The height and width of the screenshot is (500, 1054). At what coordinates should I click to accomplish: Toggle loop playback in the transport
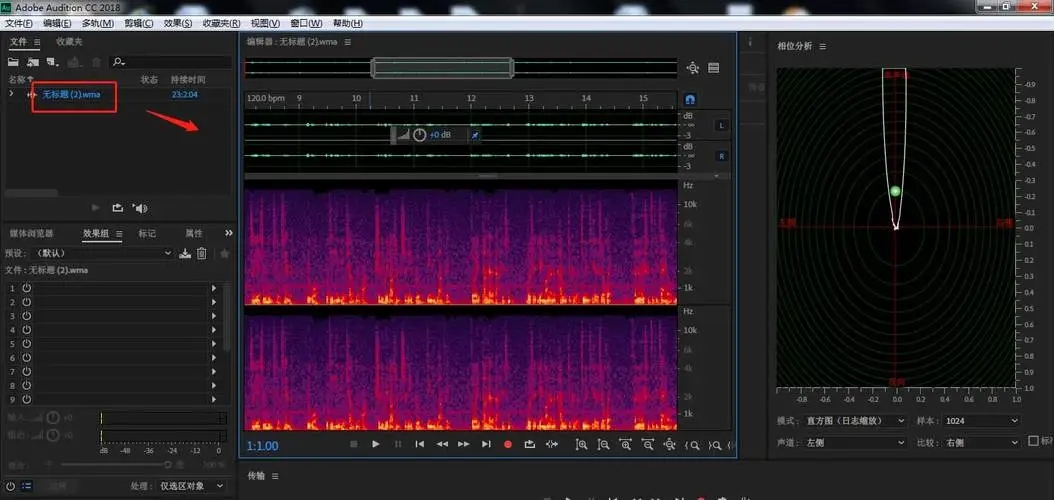529,444
